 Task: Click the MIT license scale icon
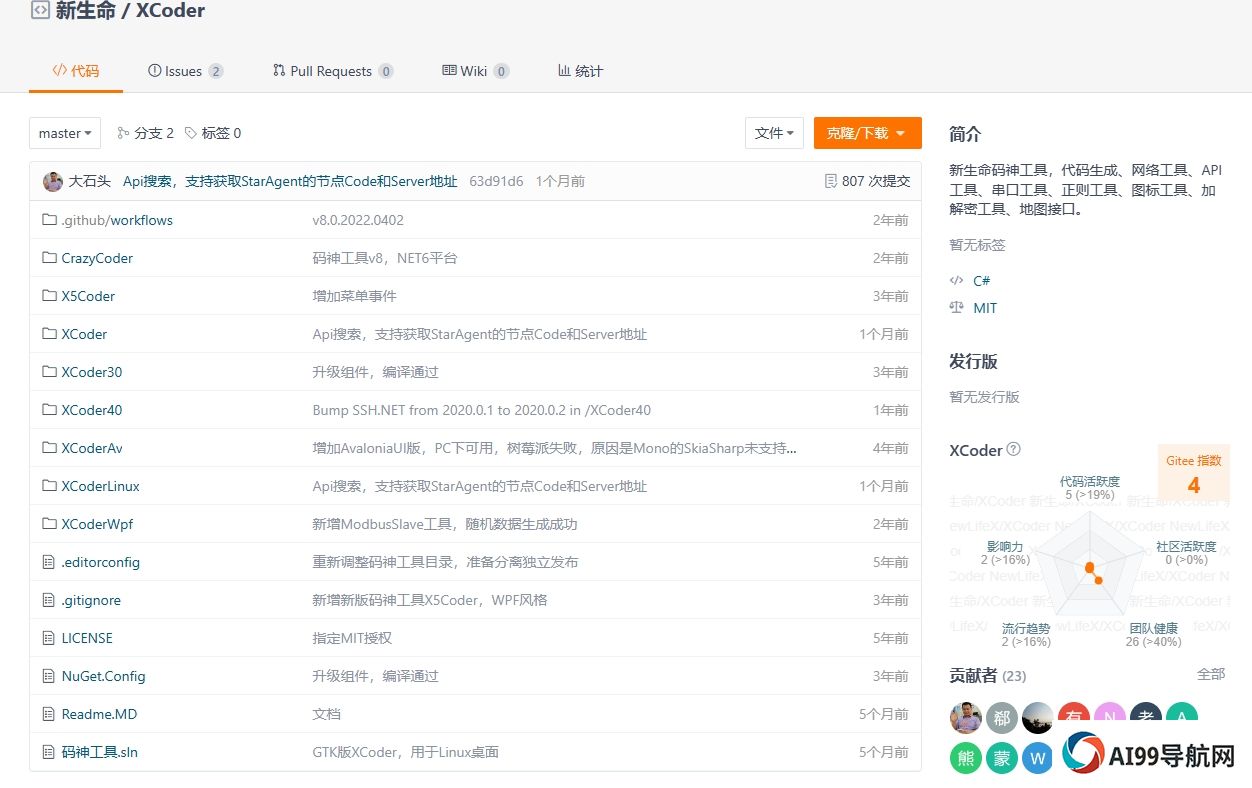[x=957, y=308]
